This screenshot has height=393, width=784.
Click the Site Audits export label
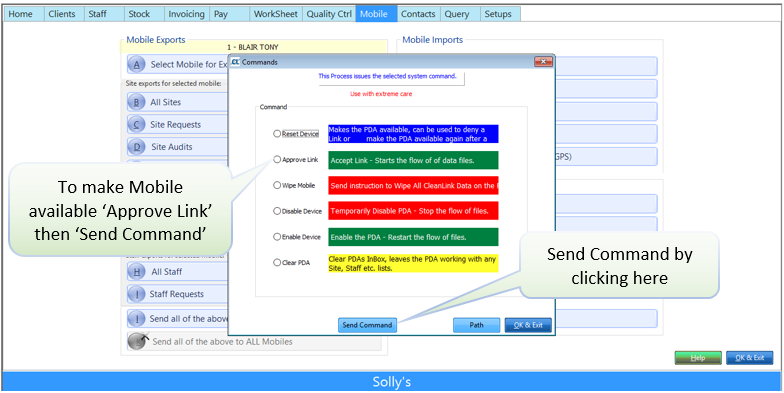point(172,147)
